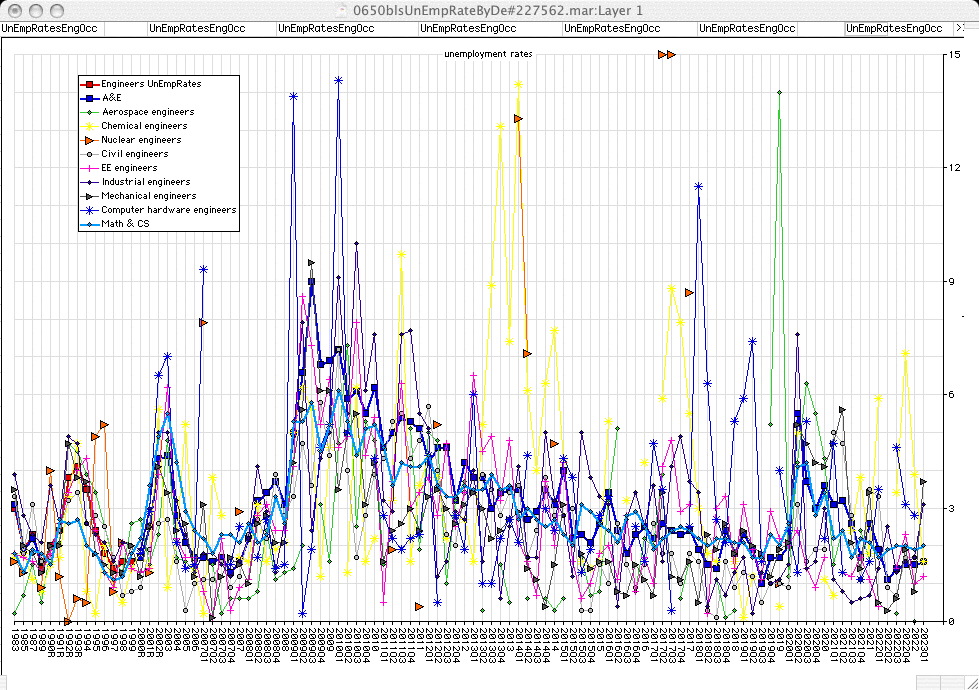Click the magenta plus EE engineers legend marker
The image size is (979, 690).
[90, 168]
